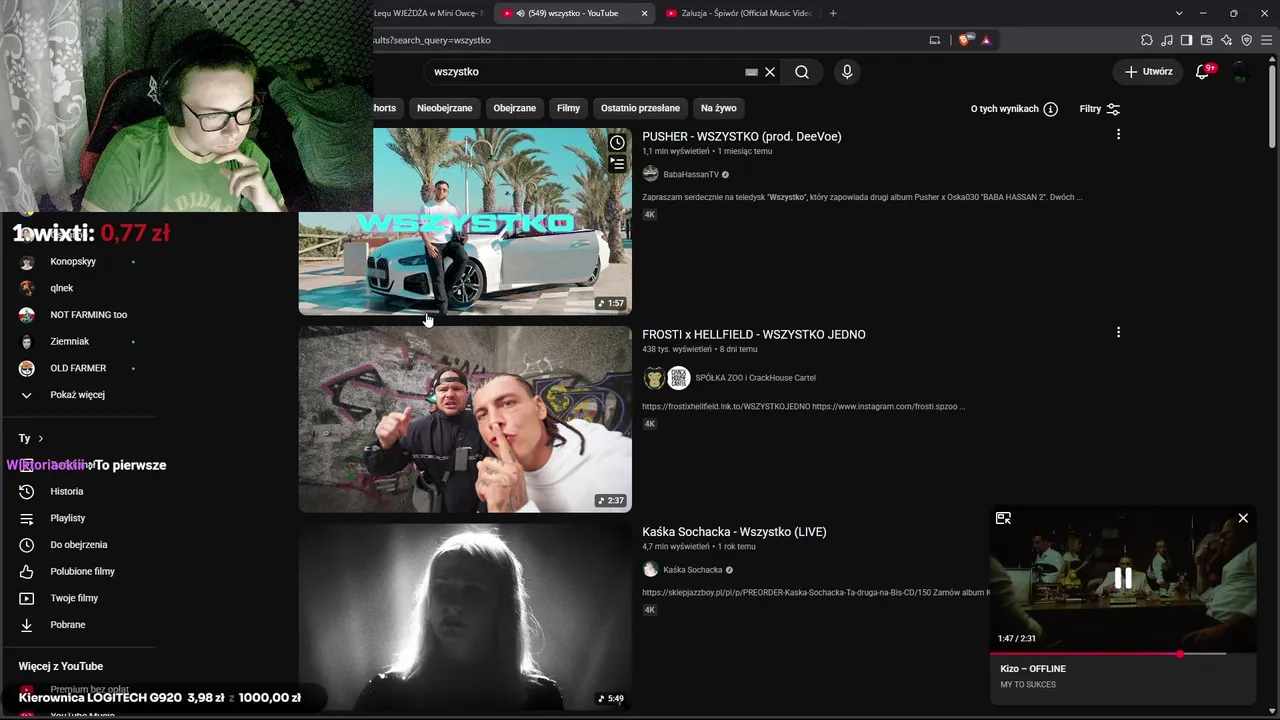Pause the Kizo – OFFLINE miniplayer
The width and height of the screenshot is (1280, 720).
click(x=1123, y=578)
